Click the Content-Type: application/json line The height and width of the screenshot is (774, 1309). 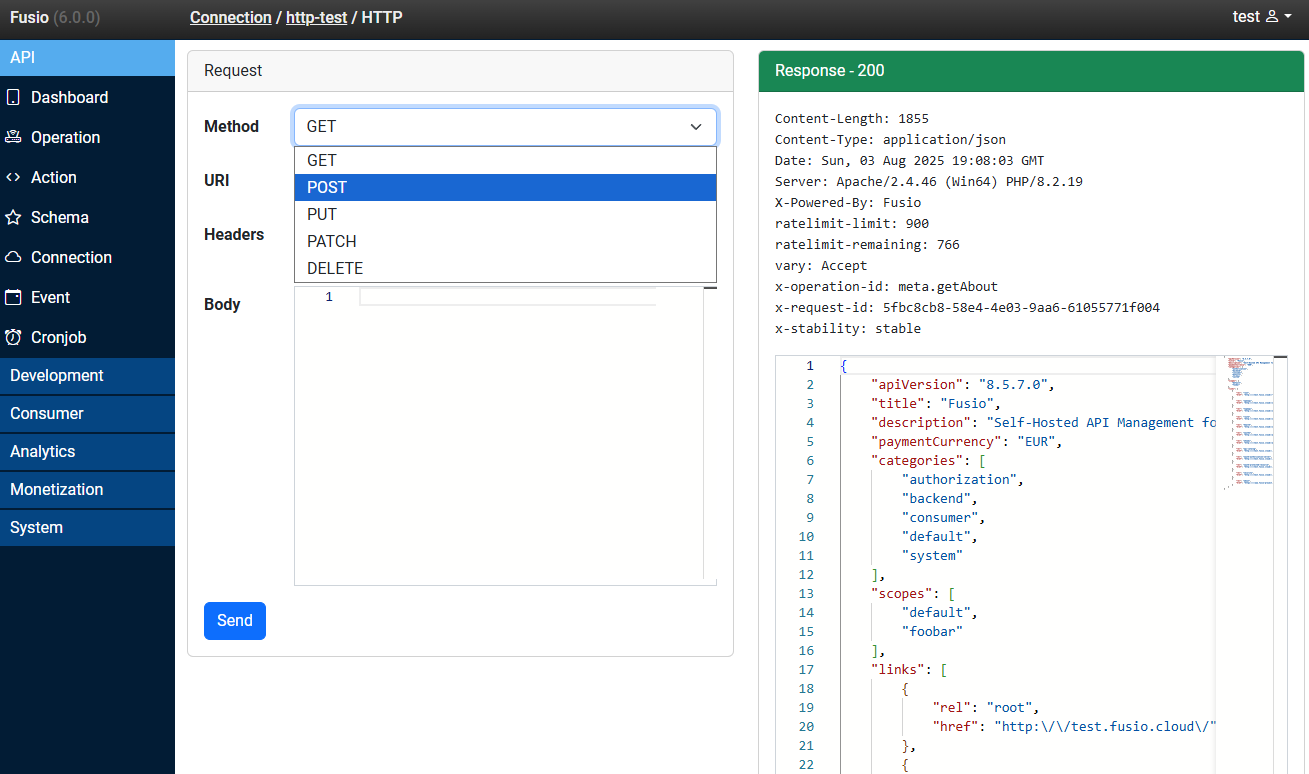890,139
